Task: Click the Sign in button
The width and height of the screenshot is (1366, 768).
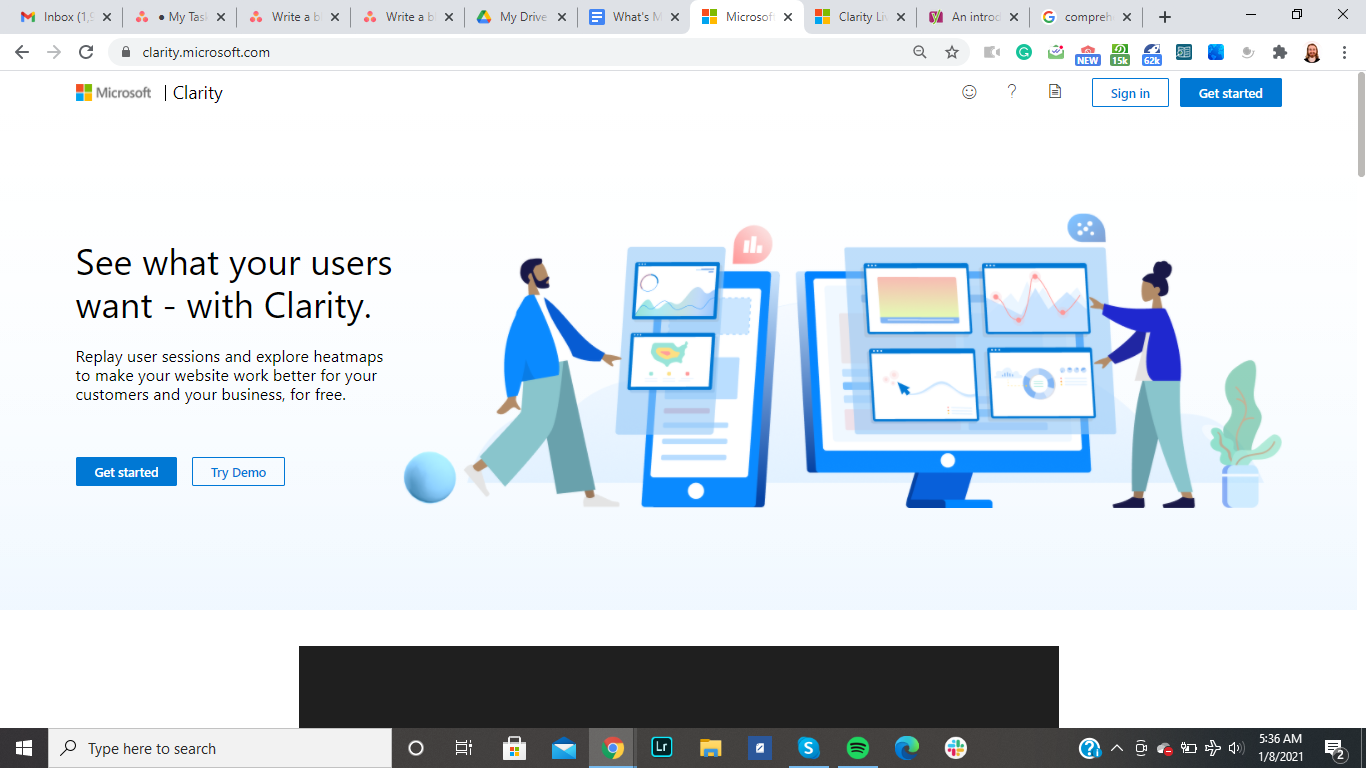Action: pyautogui.click(x=1130, y=93)
